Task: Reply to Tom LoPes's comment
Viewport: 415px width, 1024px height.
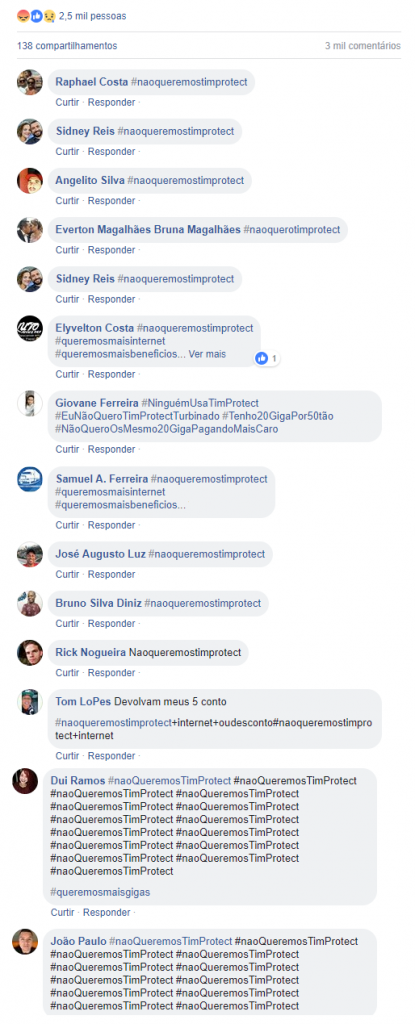Action: coord(112,756)
